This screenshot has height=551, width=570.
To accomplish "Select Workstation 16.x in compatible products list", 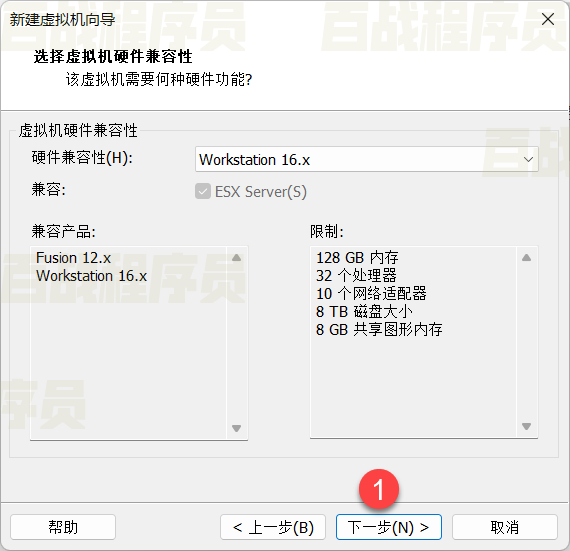I will click(91, 276).
